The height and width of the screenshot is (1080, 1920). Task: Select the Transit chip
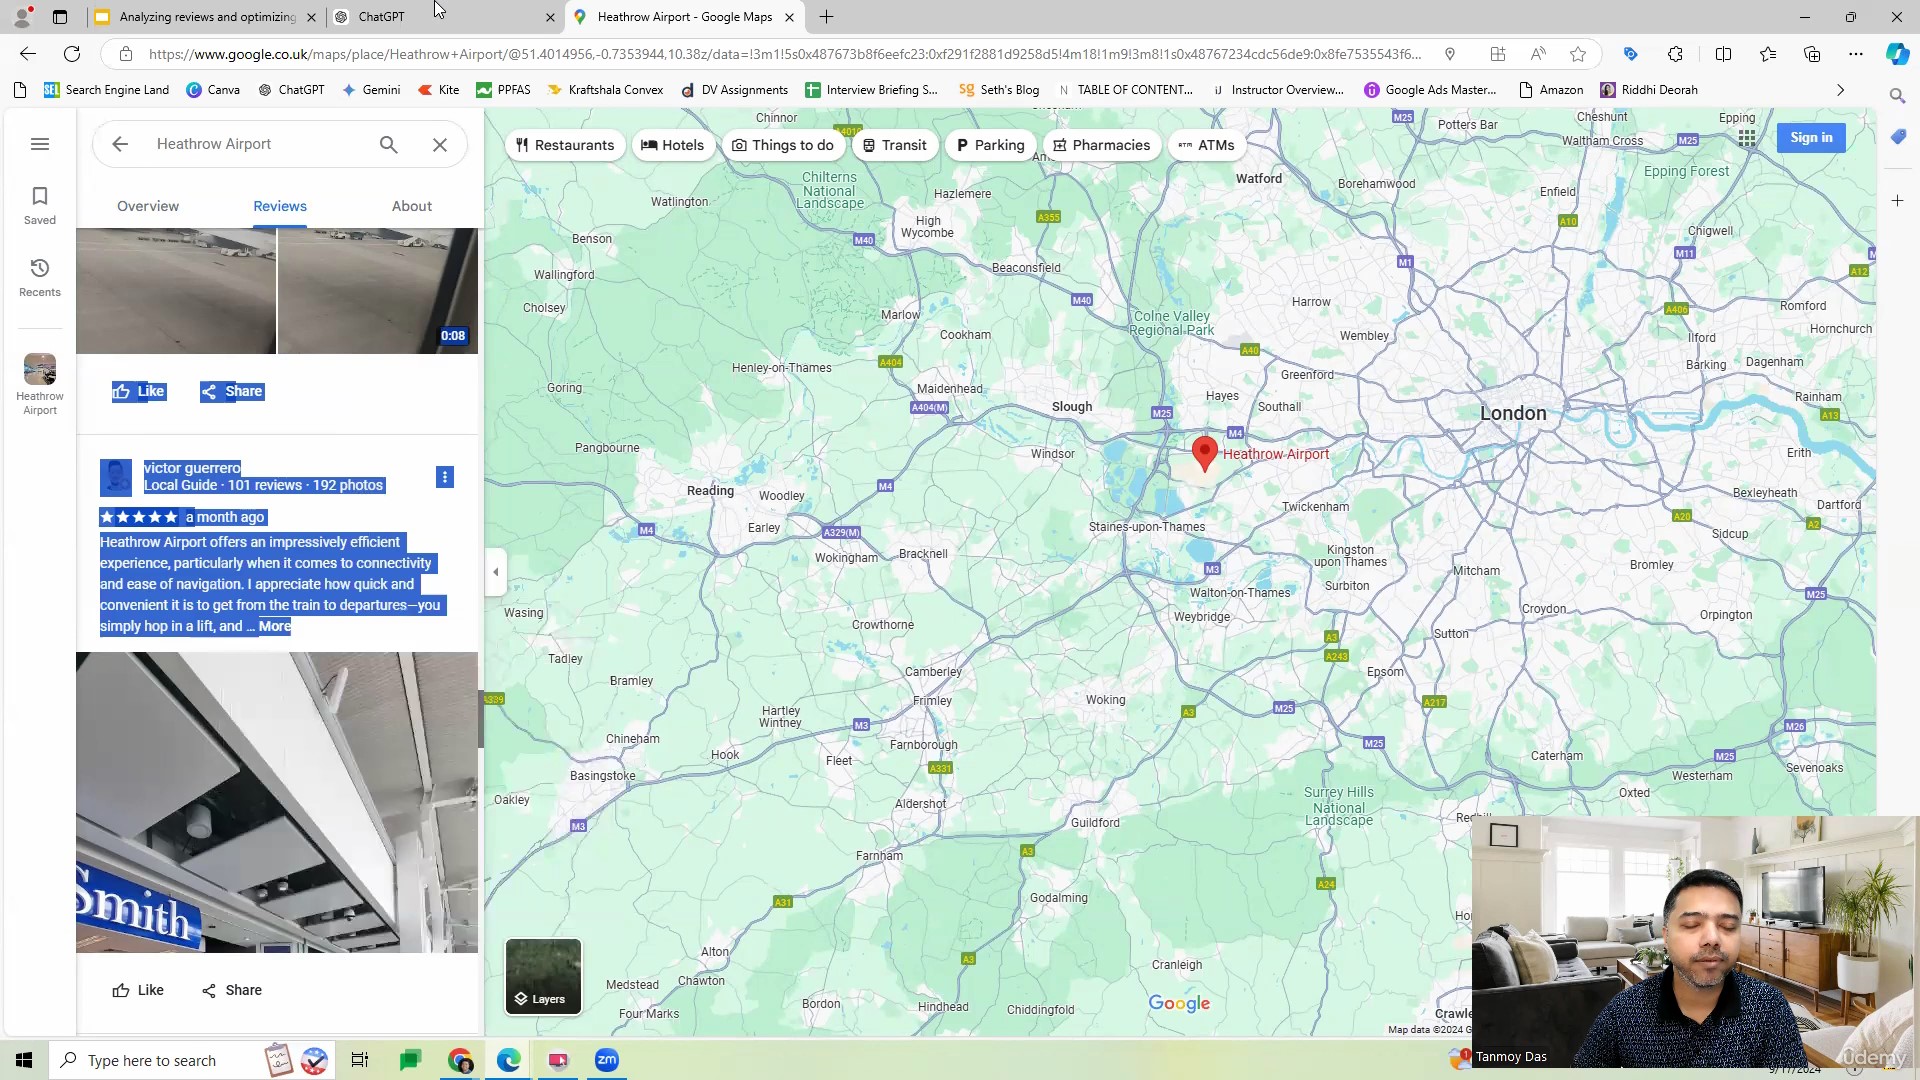click(x=895, y=145)
